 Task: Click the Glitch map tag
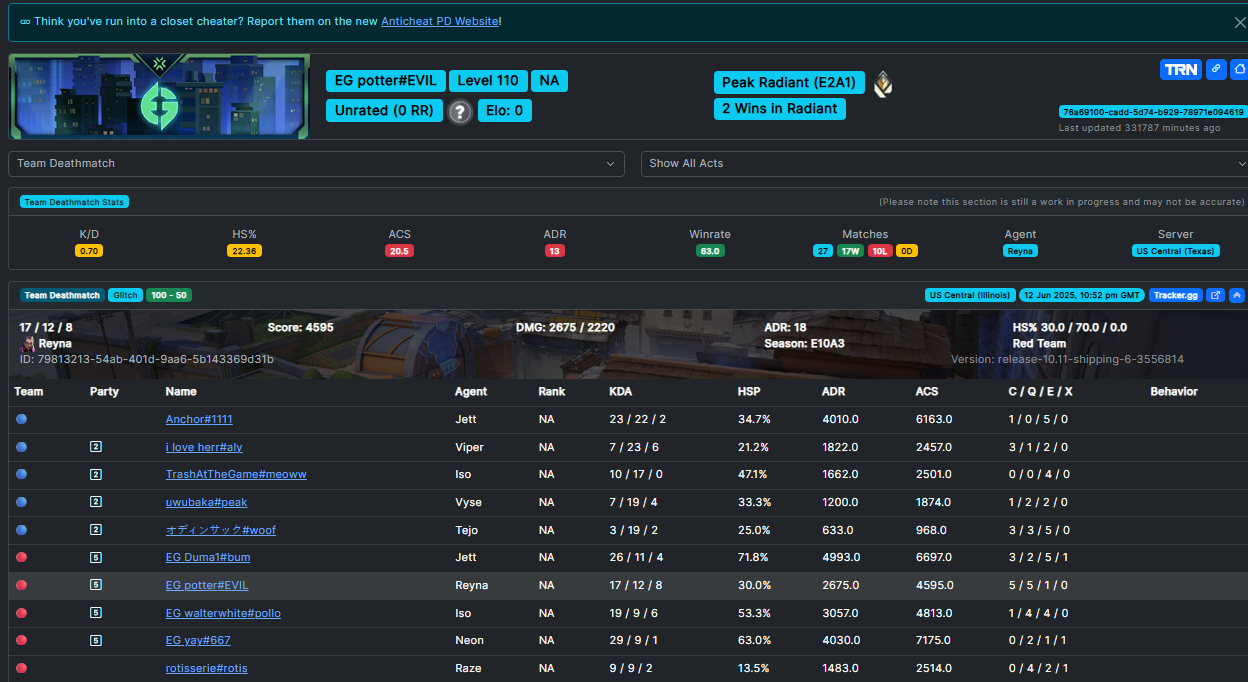[125, 295]
